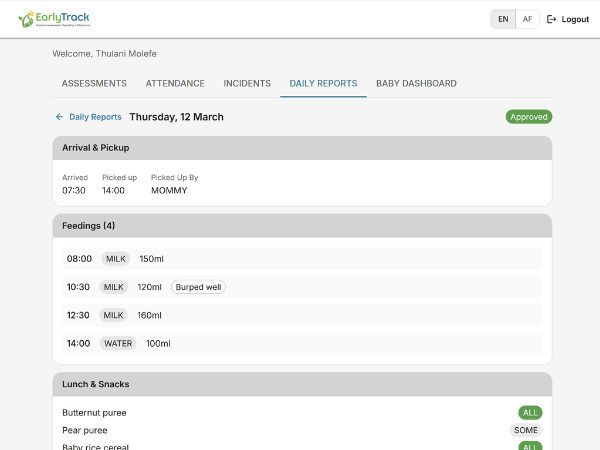Viewport: 600px width, 450px height.
Task: Click the ALL badge for Butternut puree
Action: pyautogui.click(x=530, y=412)
